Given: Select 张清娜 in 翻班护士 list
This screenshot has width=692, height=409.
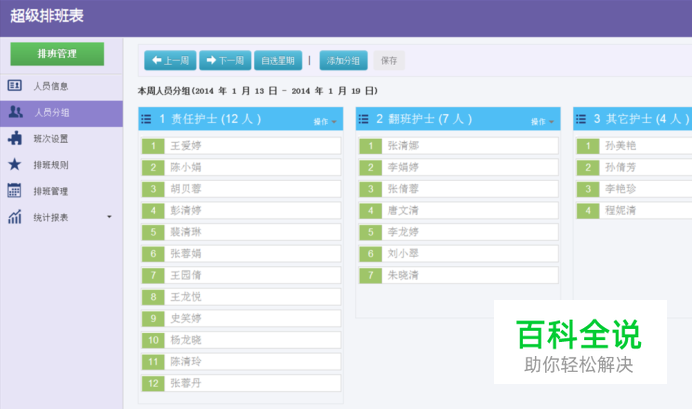Looking at the screenshot, I should tap(459, 146).
